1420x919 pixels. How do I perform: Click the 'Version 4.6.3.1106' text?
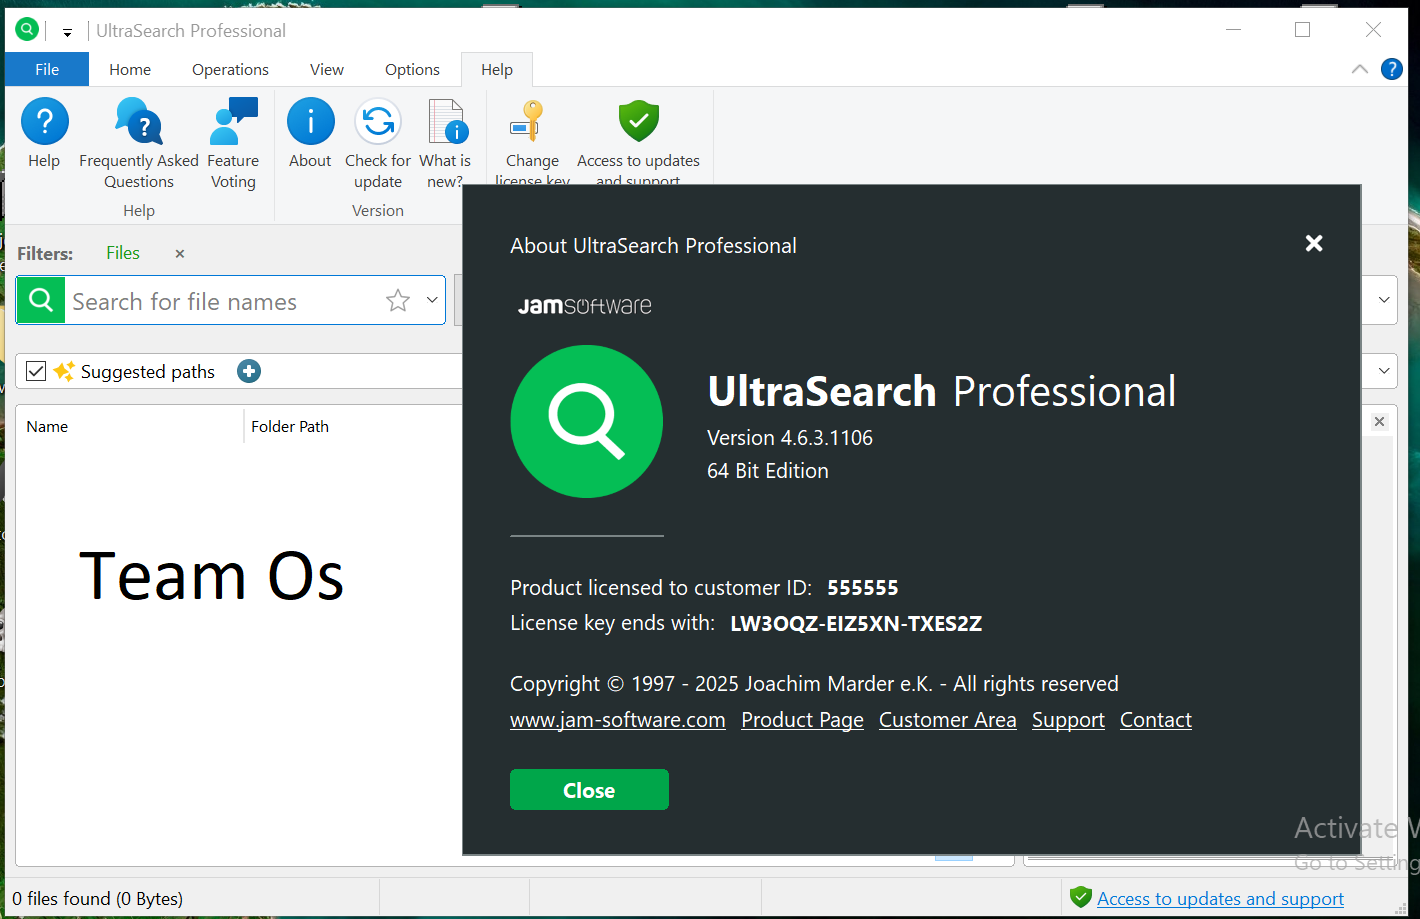[x=790, y=438]
